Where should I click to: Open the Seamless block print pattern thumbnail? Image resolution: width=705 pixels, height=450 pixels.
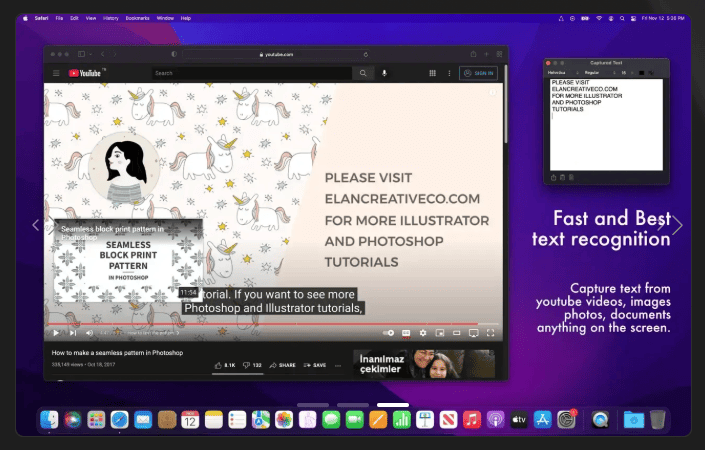(x=128, y=260)
